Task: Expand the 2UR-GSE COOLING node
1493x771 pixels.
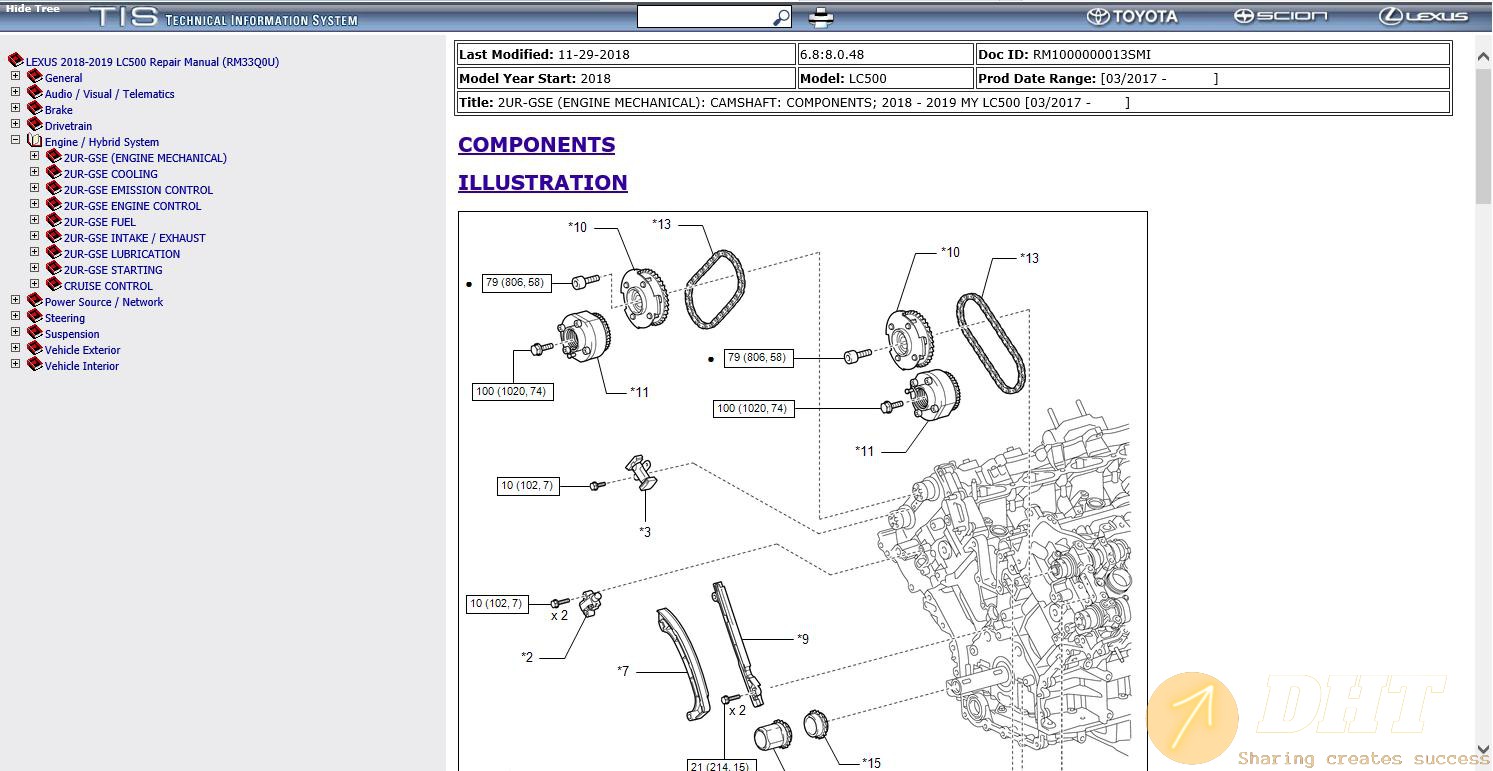Action: [34, 172]
